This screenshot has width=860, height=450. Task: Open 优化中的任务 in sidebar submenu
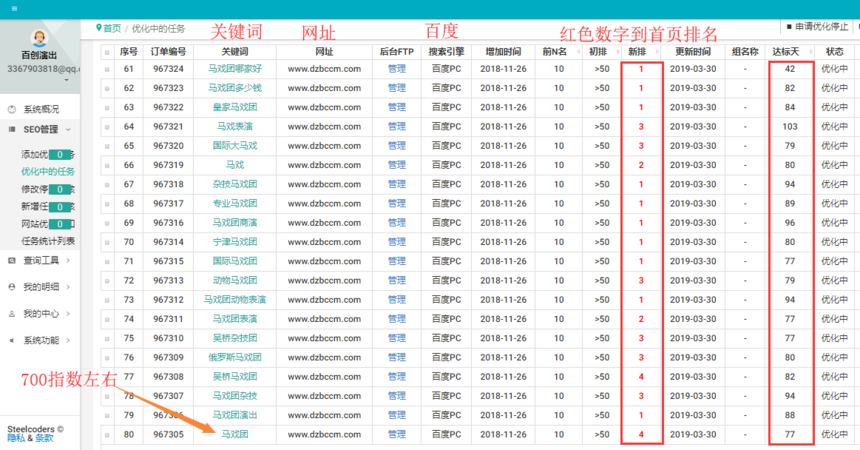[48, 171]
